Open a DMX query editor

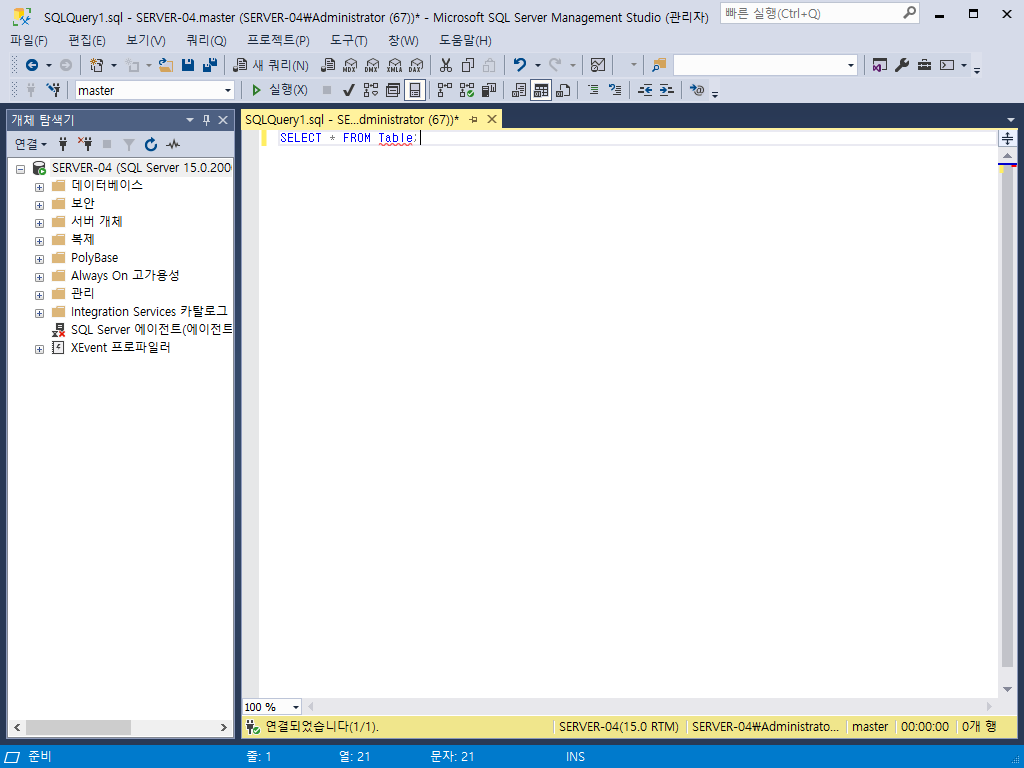(x=372, y=65)
